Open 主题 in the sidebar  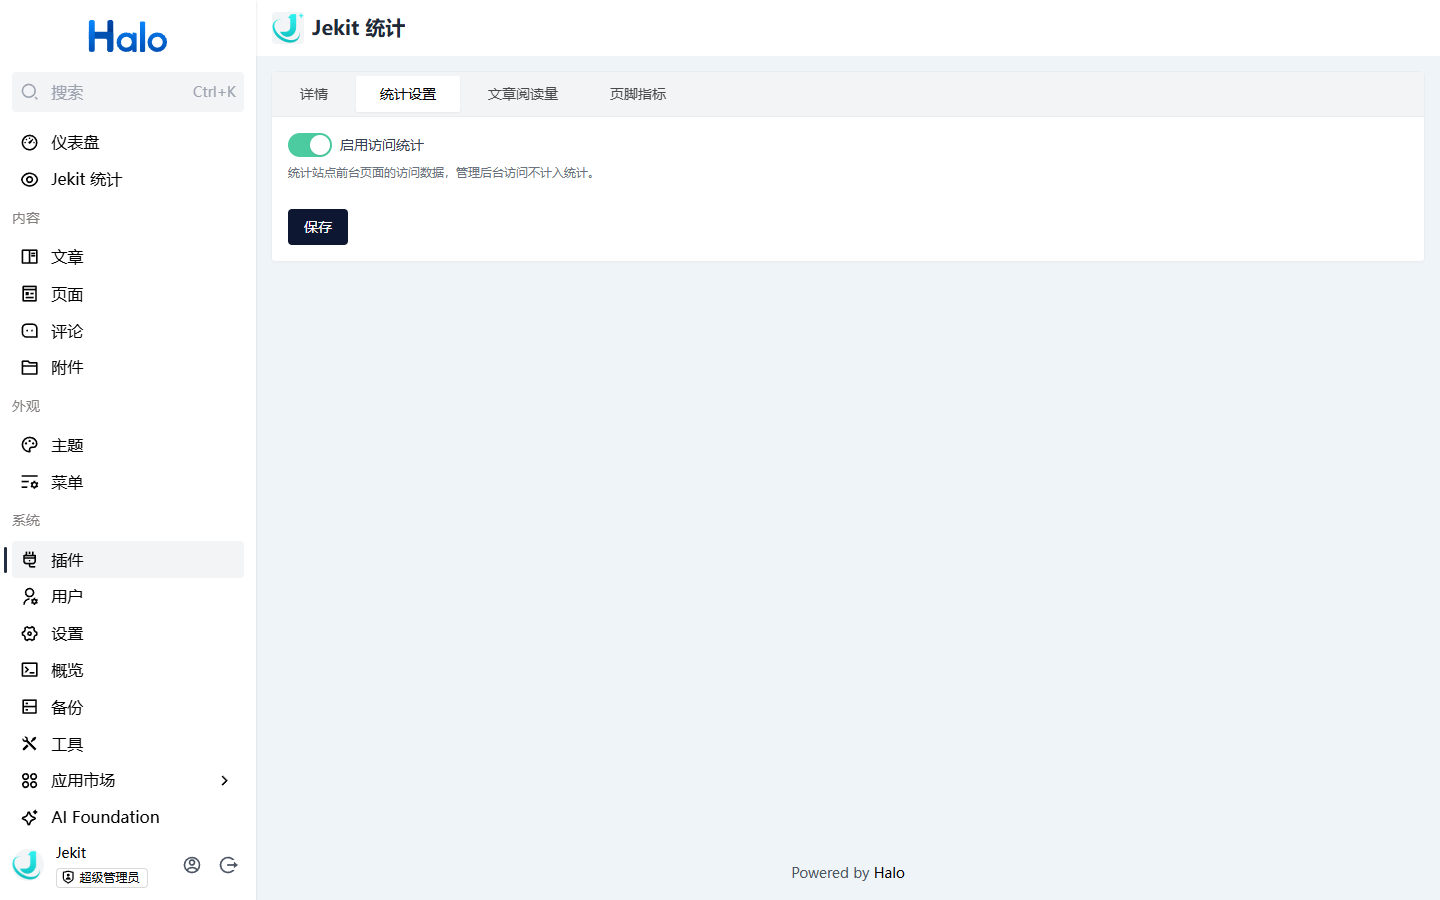coord(128,445)
